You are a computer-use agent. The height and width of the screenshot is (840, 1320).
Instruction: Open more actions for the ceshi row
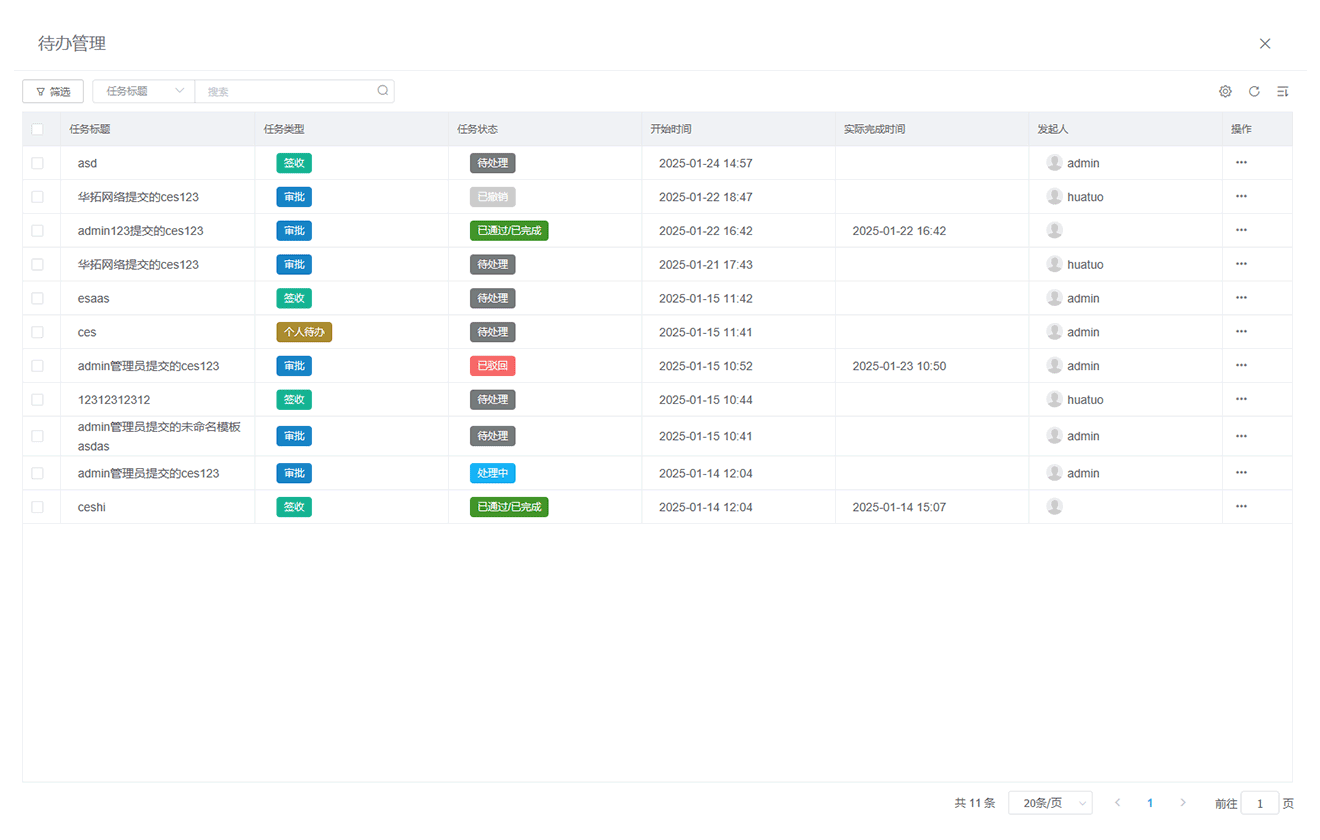pos(1241,506)
